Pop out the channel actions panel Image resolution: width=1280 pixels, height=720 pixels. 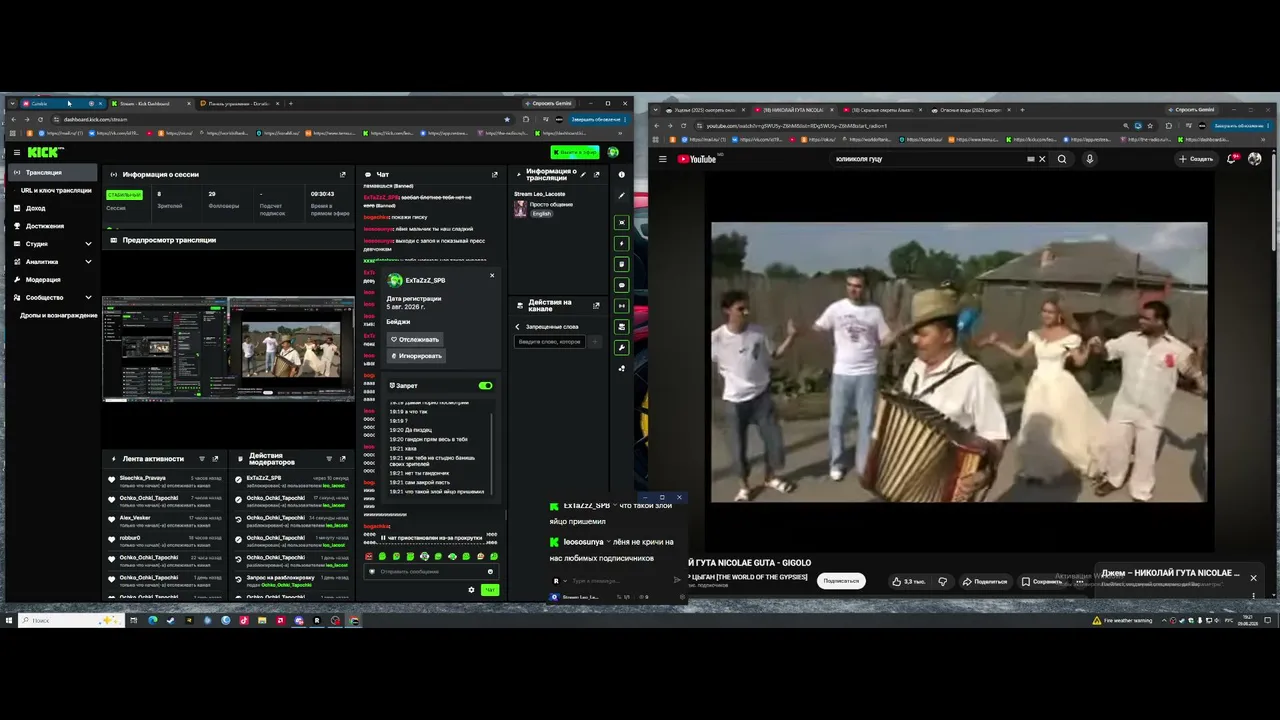tap(596, 306)
